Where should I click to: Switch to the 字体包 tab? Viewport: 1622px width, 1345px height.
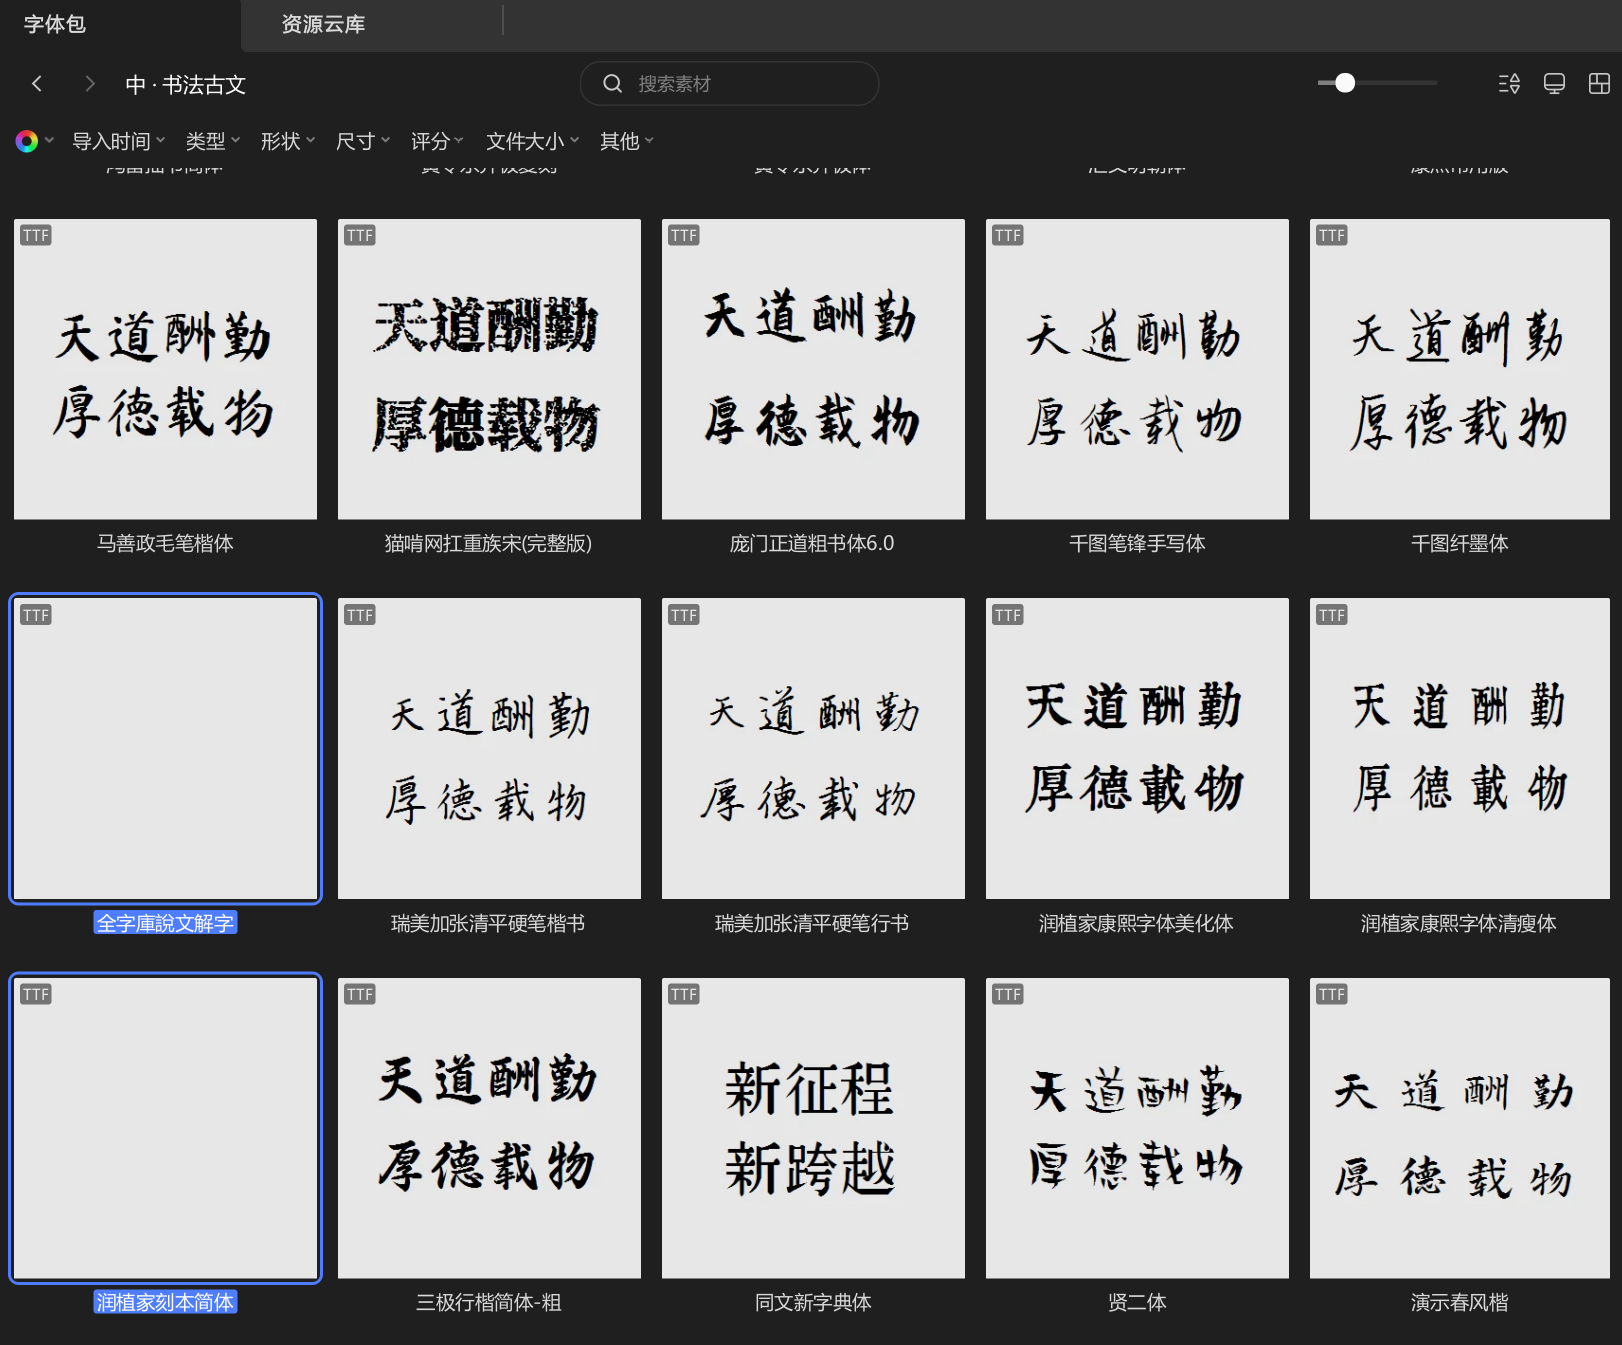55,24
